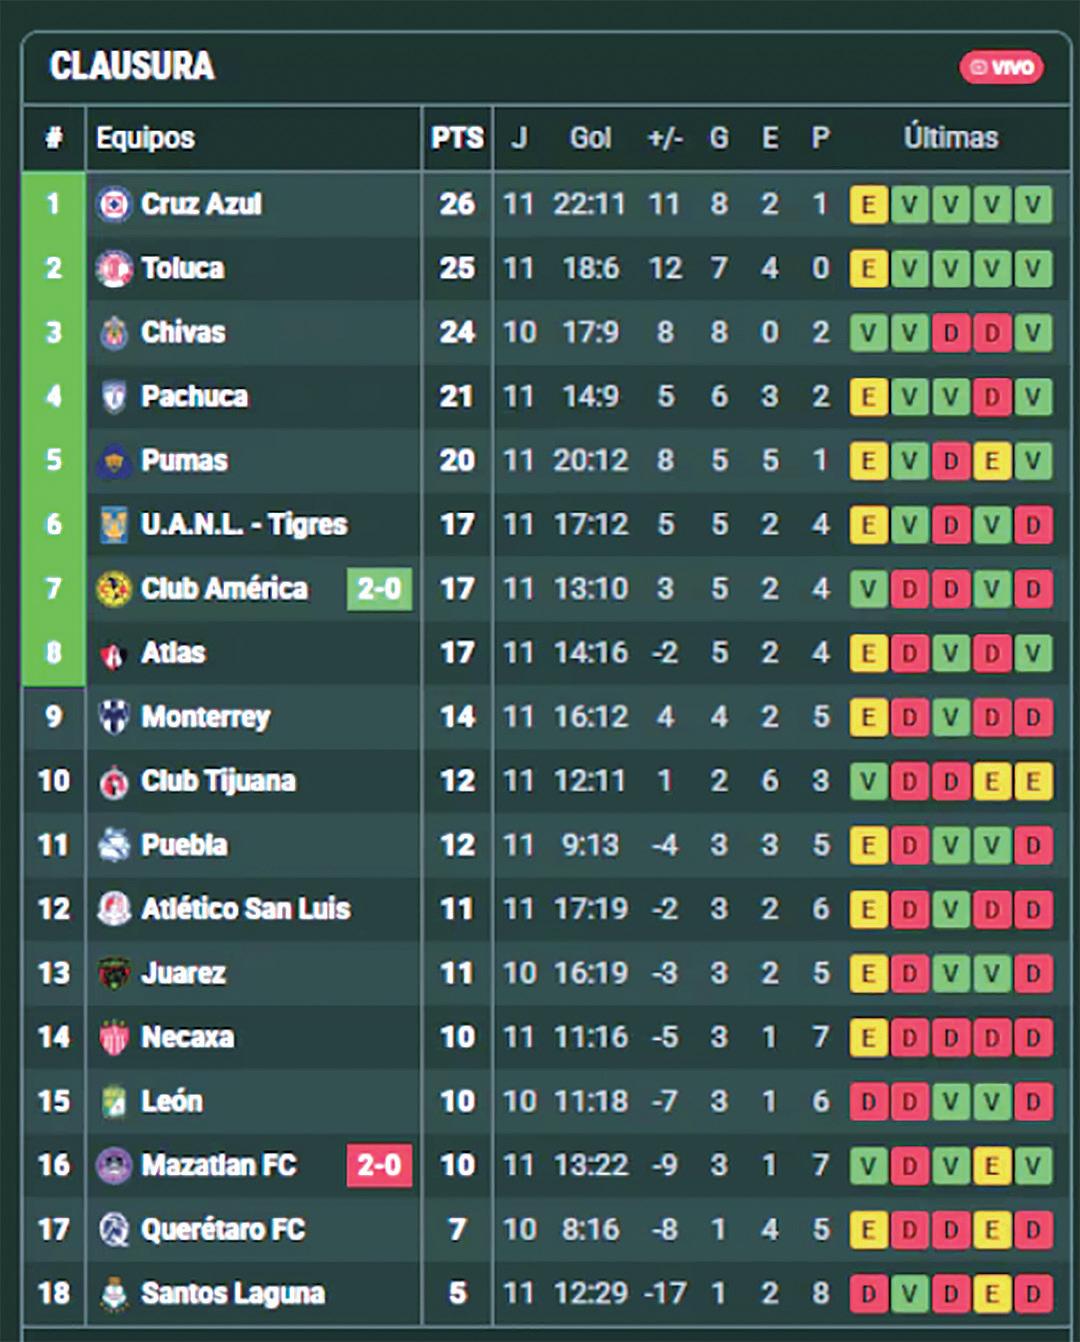Open the U.A.N.L. - Tigres team page
Image resolution: width=1080 pixels, height=1342 pixels.
(x=244, y=525)
